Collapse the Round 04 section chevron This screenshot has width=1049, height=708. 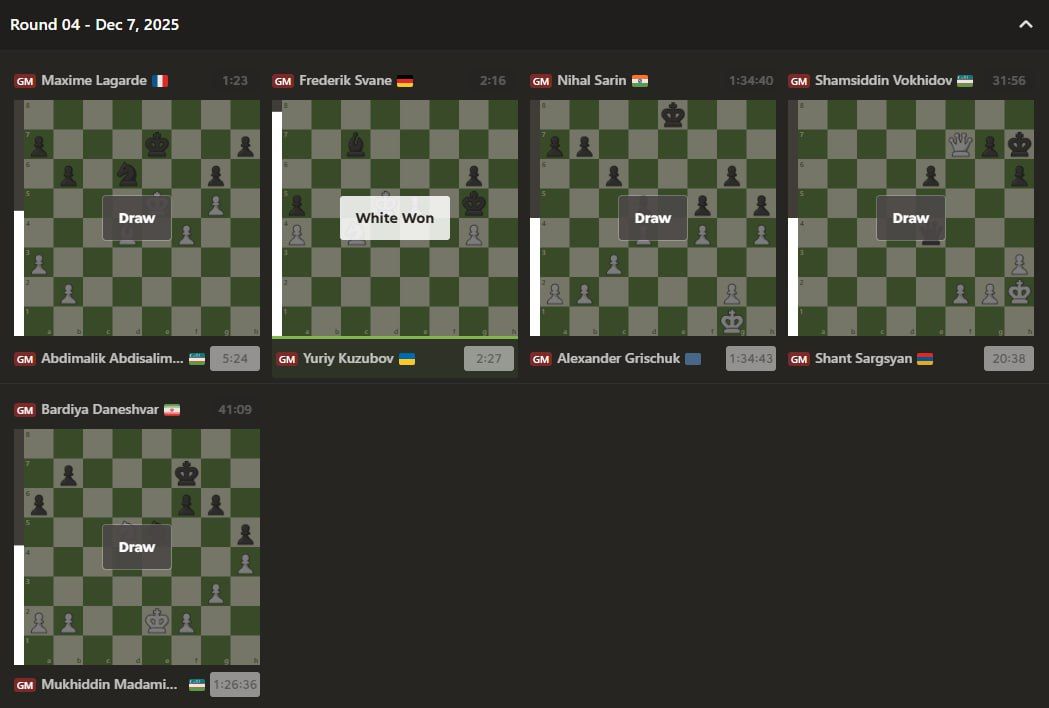click(1025, 25)
